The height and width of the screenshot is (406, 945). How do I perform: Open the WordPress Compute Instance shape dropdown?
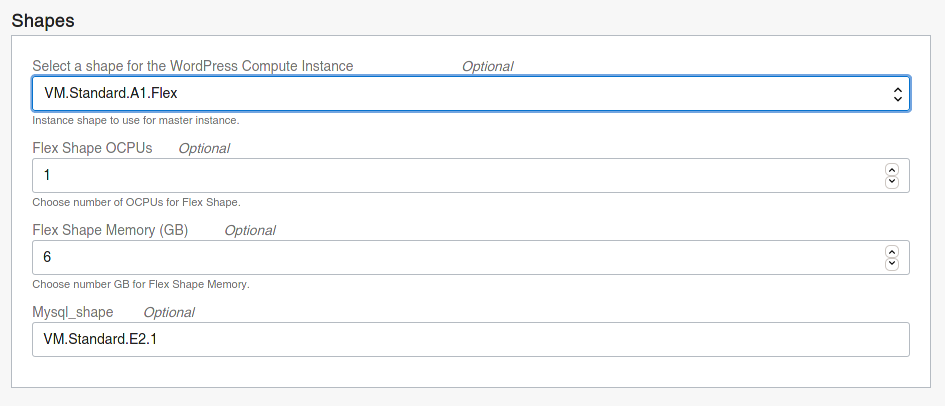[x=471, y=93]
